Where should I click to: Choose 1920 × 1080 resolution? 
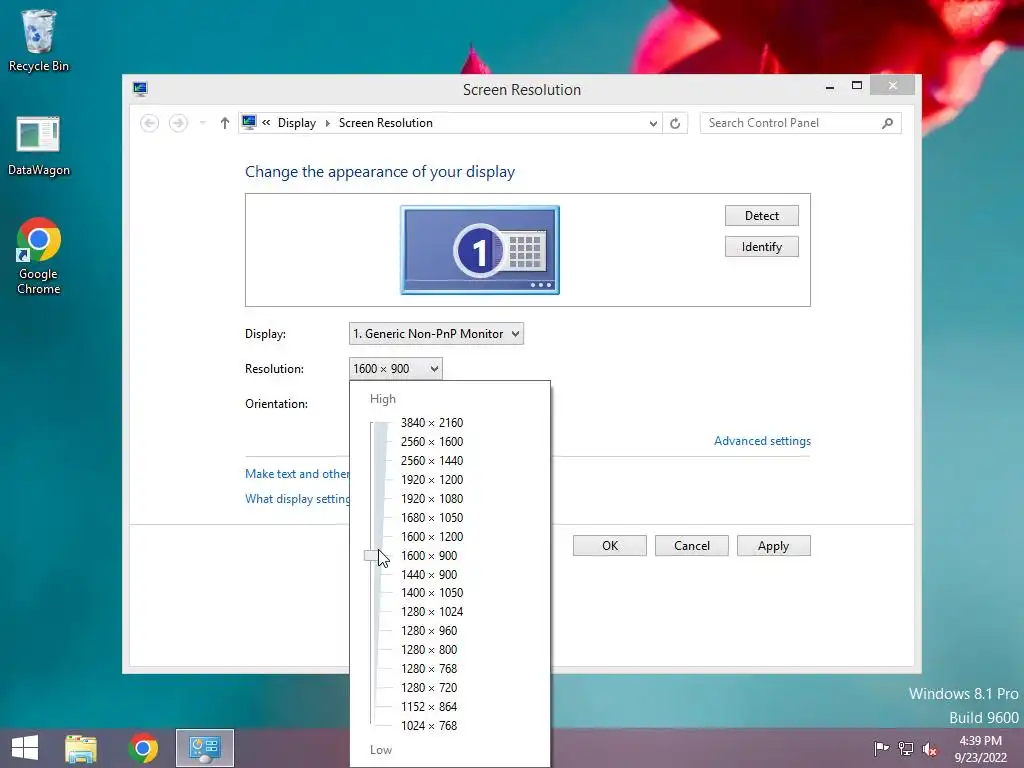point(432,498)
